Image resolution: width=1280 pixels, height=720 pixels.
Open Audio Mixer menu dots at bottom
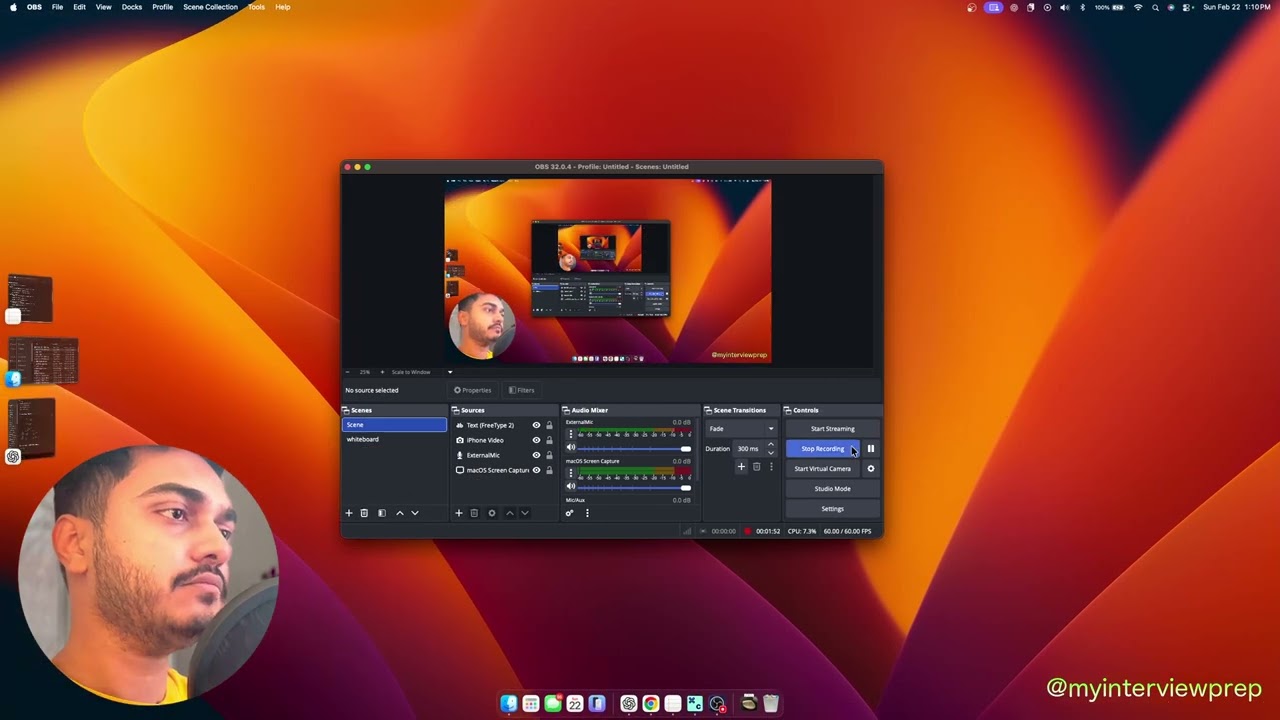(x=587, y=513)
